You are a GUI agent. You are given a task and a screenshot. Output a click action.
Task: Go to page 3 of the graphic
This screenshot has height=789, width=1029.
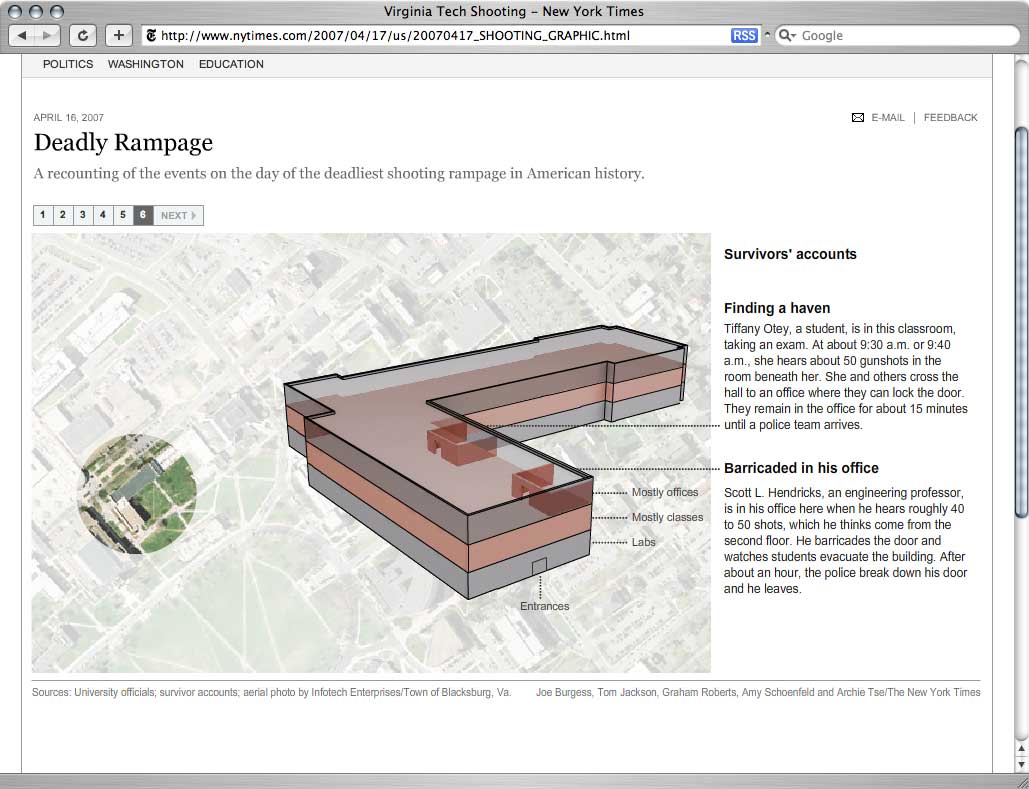click(x=83, y=215)
